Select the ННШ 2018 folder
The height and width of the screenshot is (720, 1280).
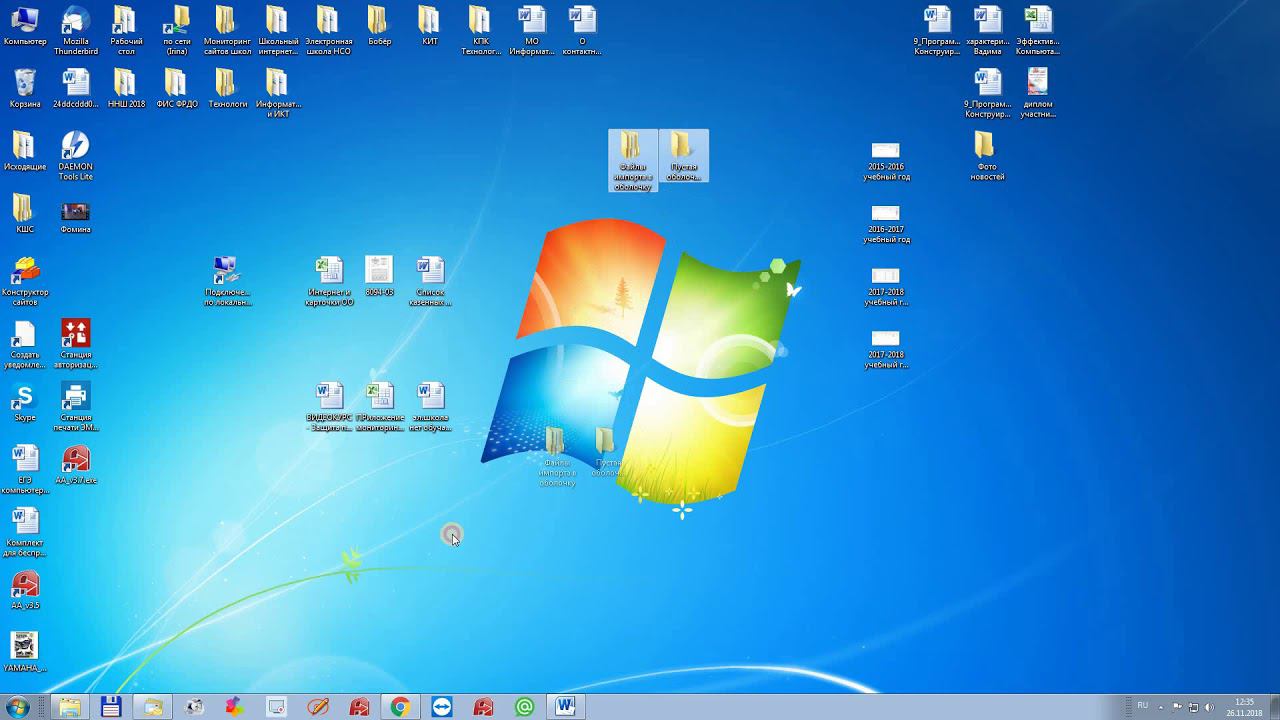coord(126,84)
